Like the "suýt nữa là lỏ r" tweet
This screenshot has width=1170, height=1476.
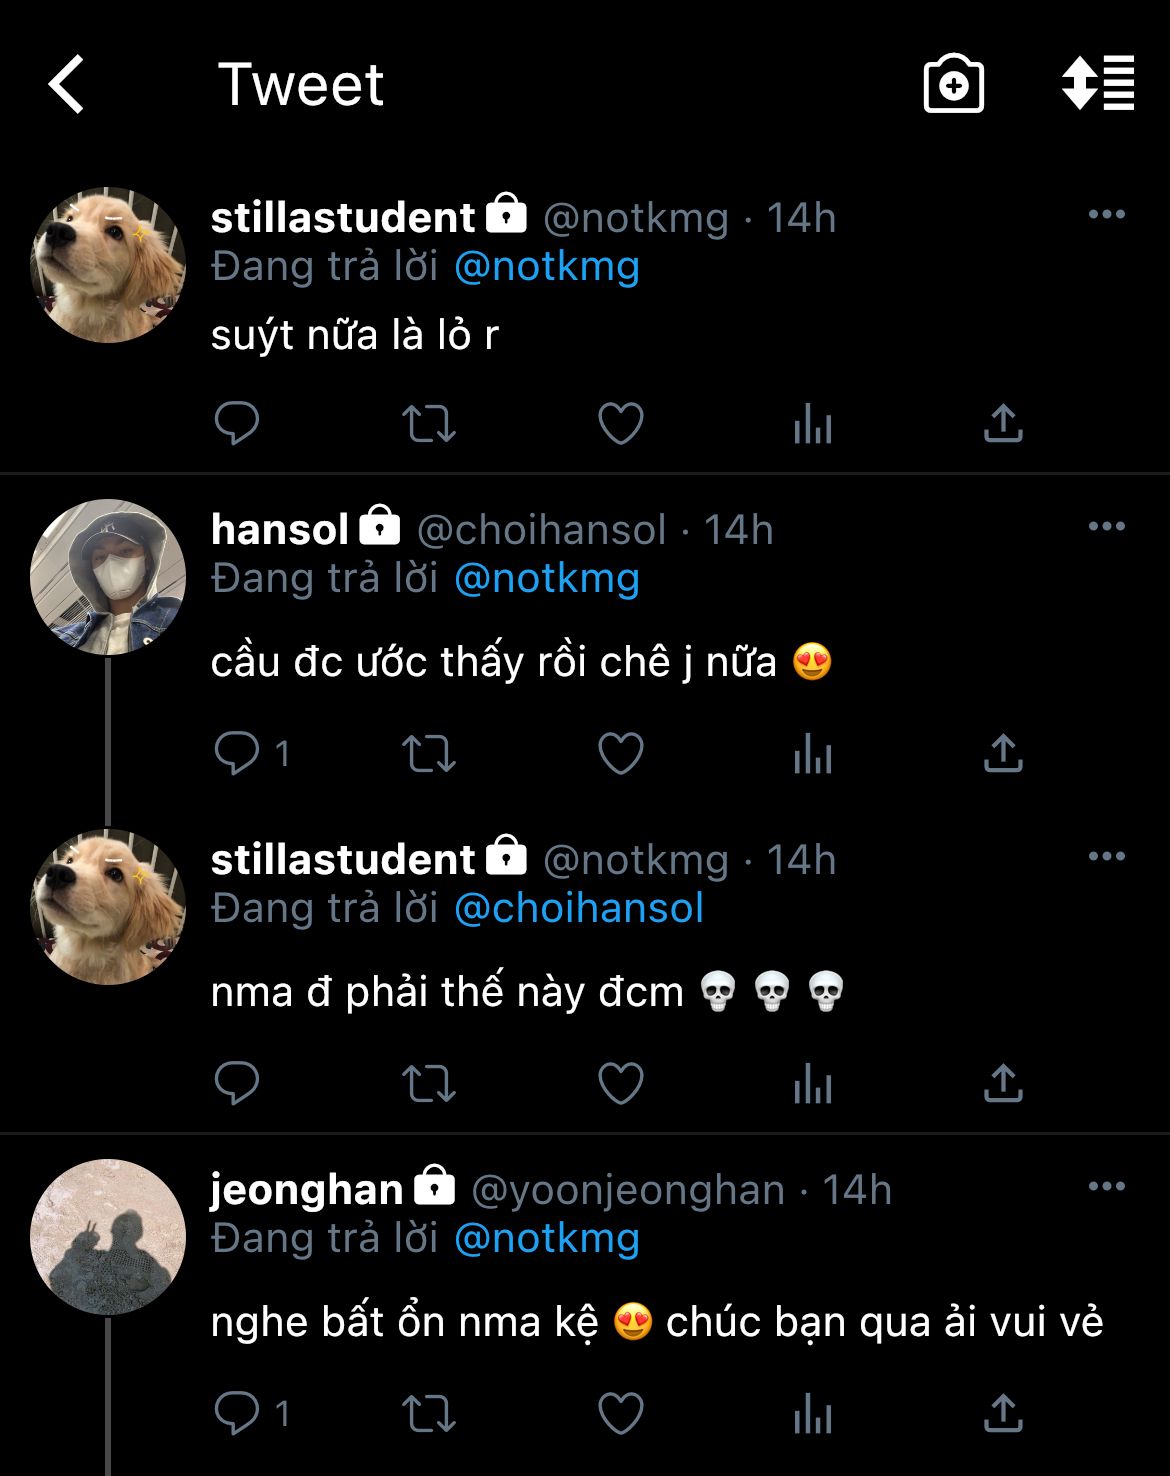[620, 423]
